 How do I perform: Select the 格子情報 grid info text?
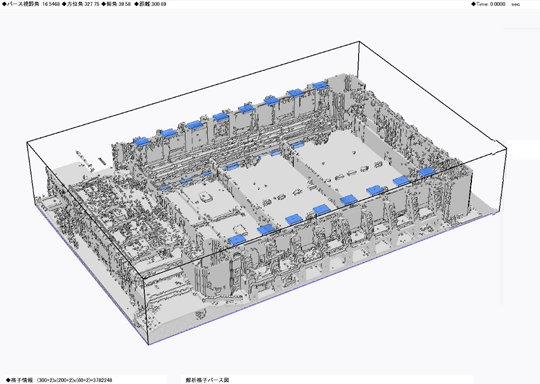pos(59,380)
